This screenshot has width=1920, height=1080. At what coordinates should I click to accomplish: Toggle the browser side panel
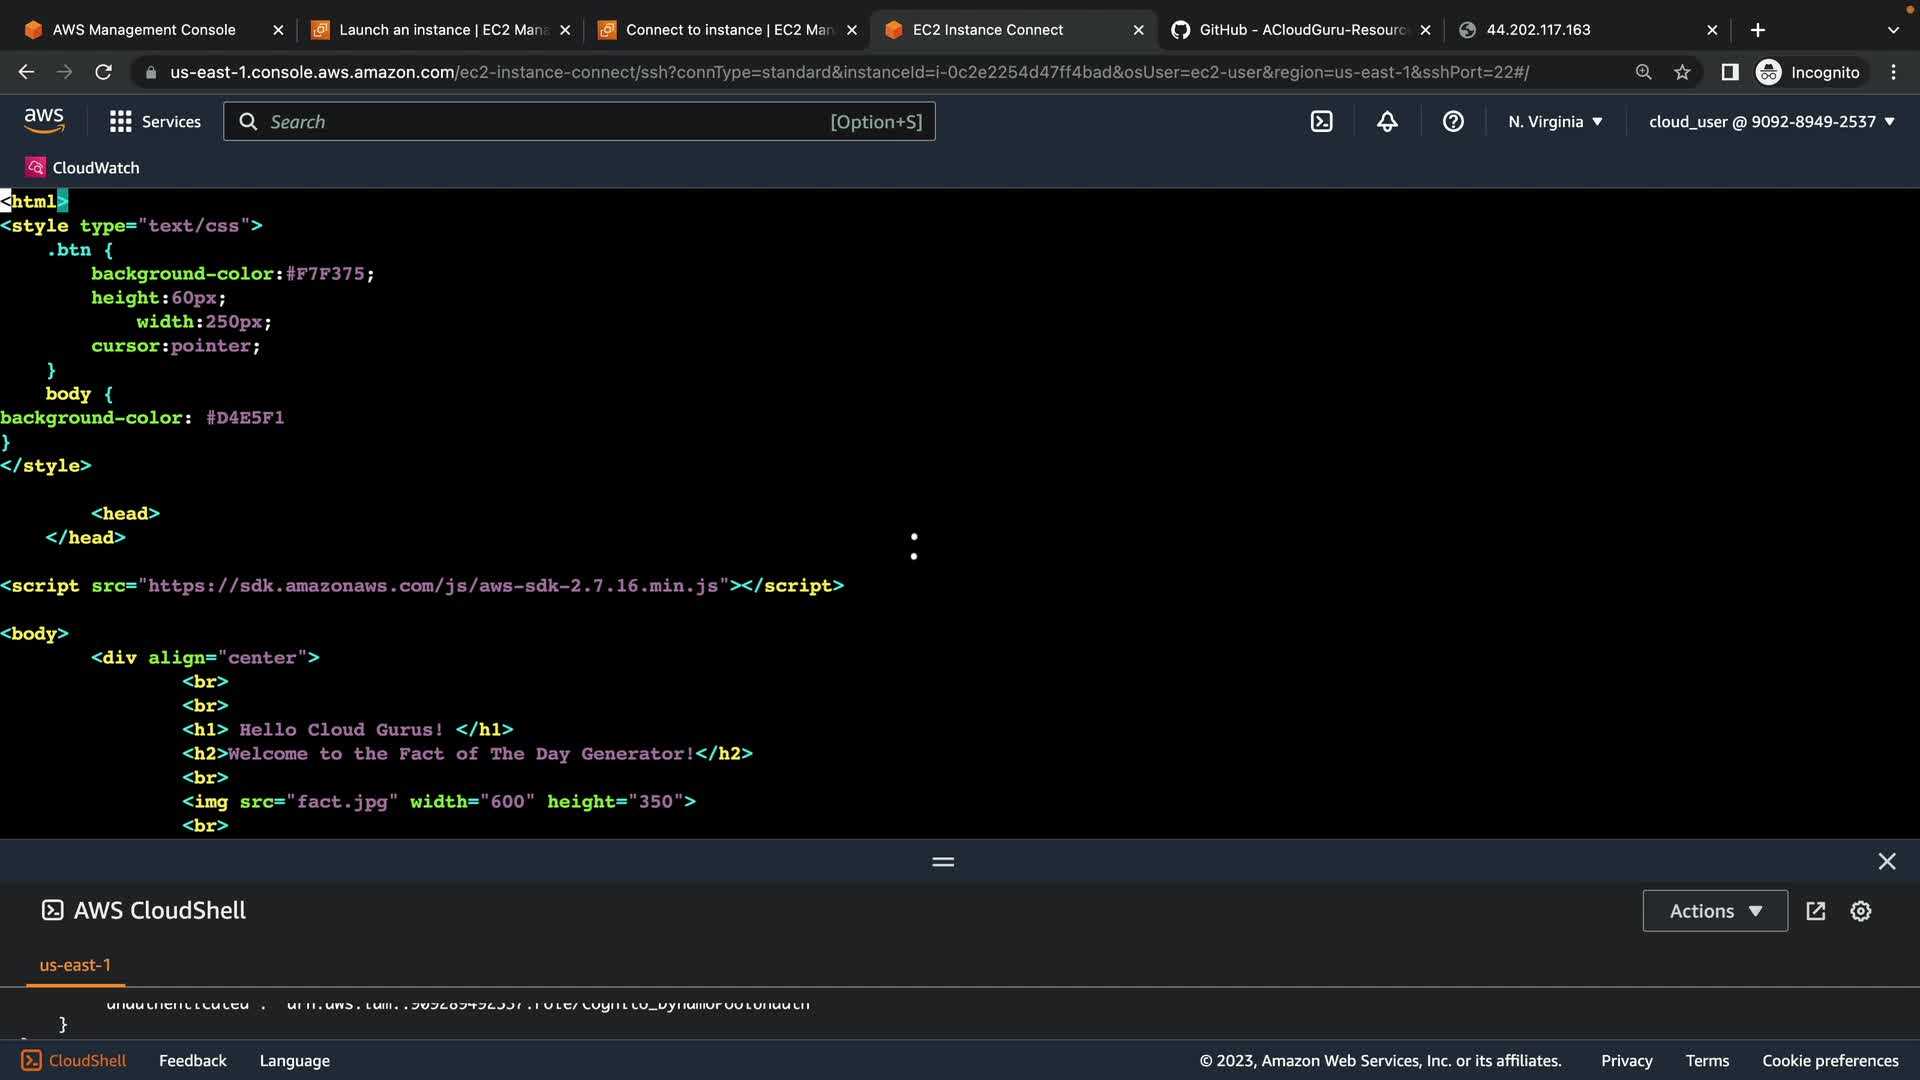pyautogui.click(x=1729, y=72)
